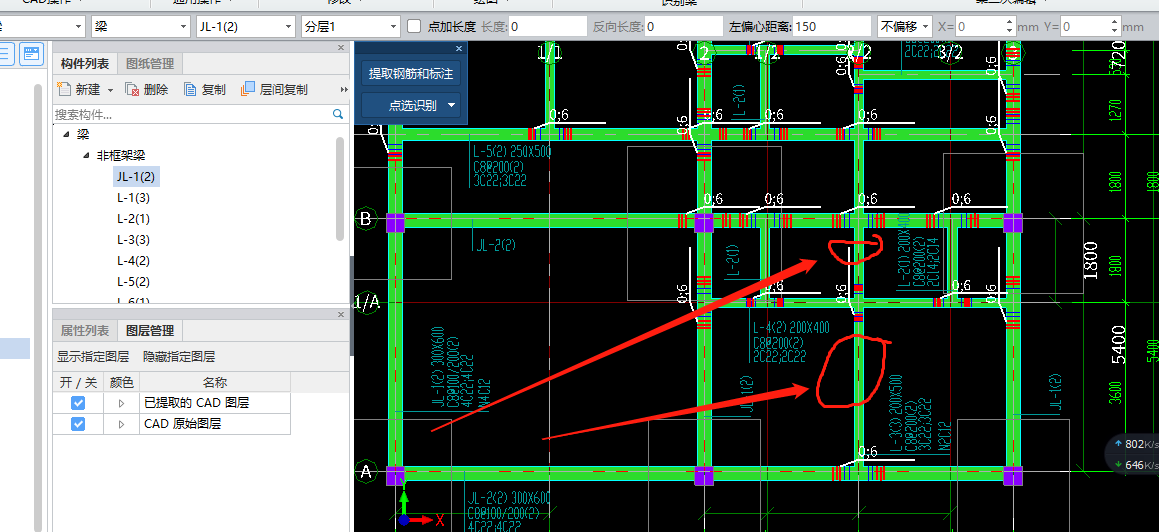Viewport: 1159px width, 532px height.
Task: Click the 搜索构件 search field
Action: [x=191, y=115]
